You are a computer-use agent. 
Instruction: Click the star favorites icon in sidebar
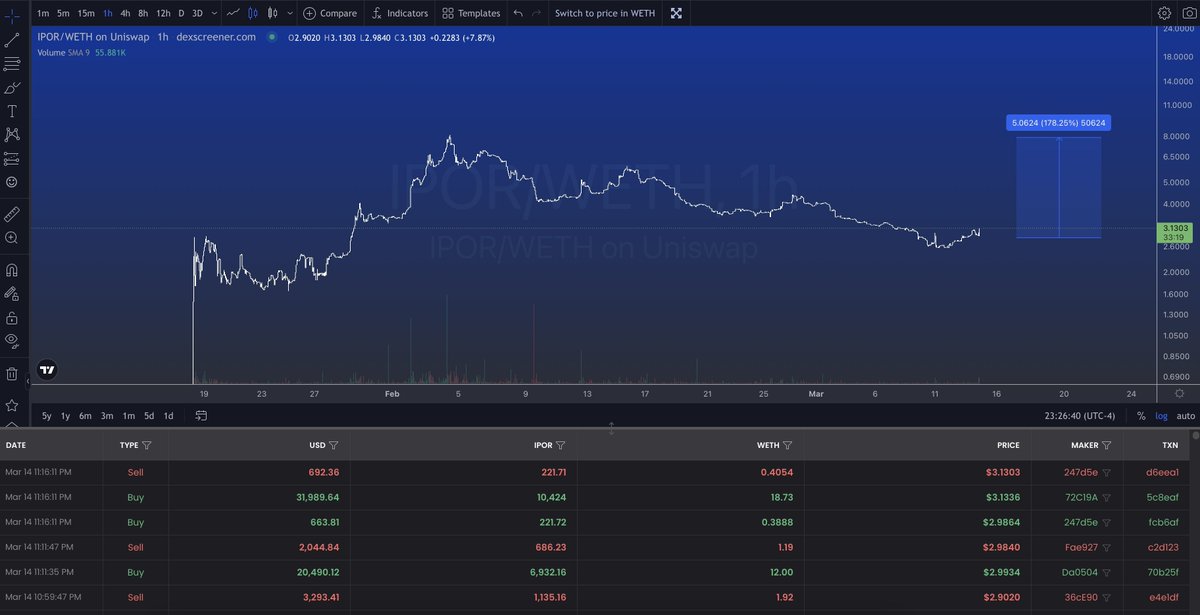pyautogui.click(x=12, y=405)
